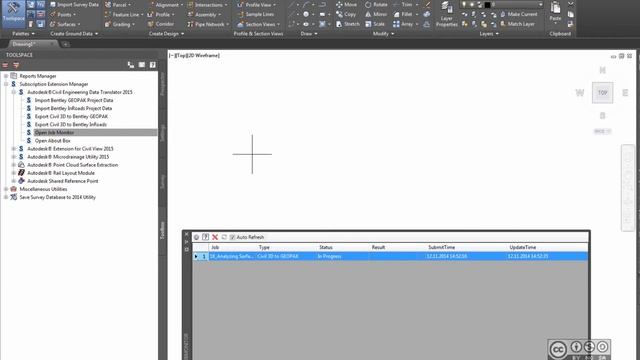Select the Civil 3D to GEOPAK job row
640x360 pixels.
click(x=390, y=256)
